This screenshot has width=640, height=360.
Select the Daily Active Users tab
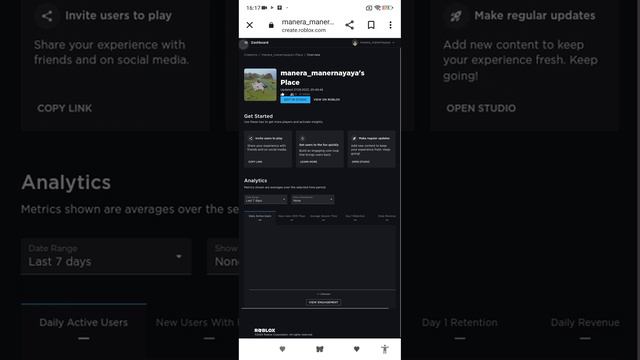pos(260,218)
